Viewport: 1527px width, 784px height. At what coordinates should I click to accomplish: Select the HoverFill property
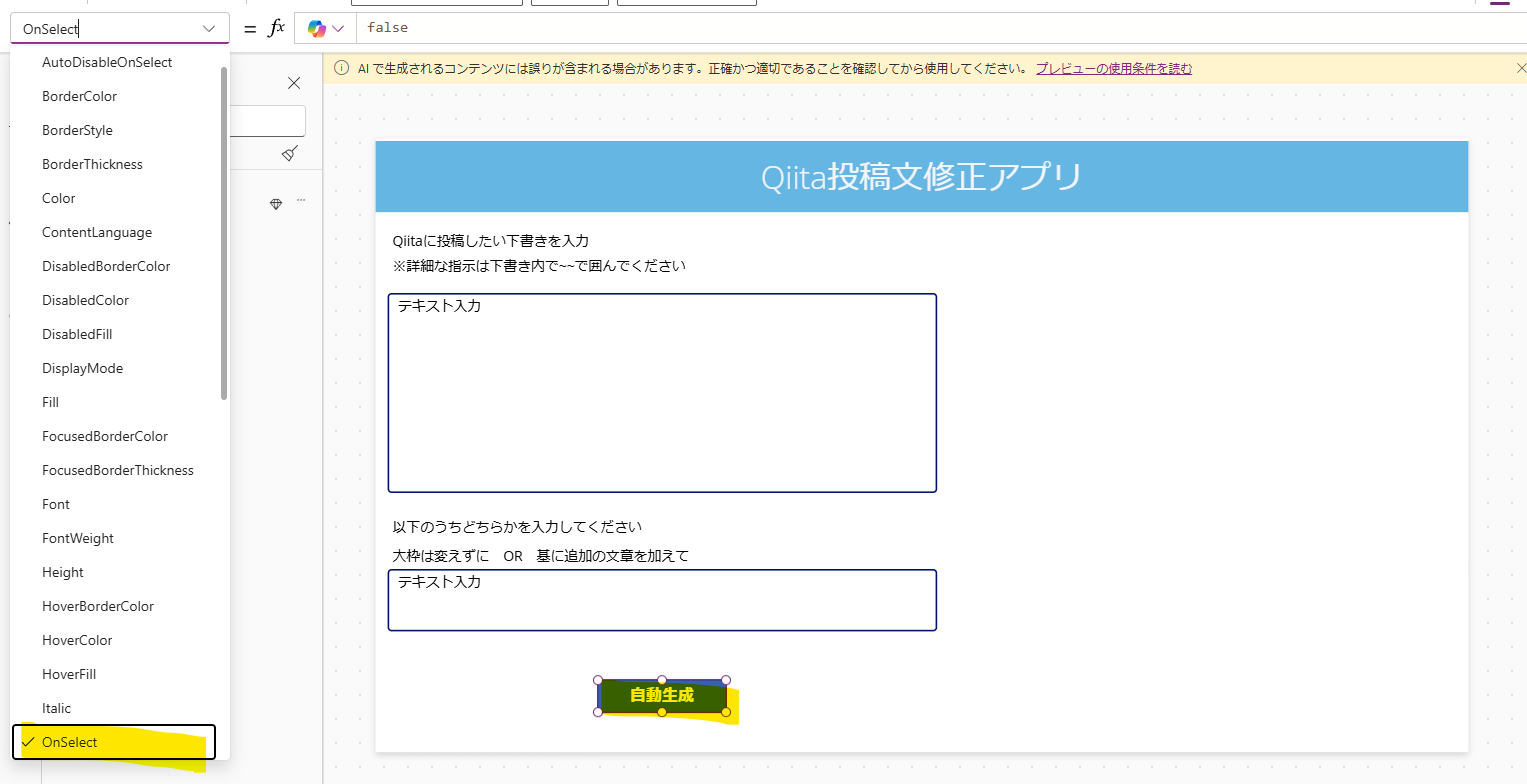click(x=69, y=674)
